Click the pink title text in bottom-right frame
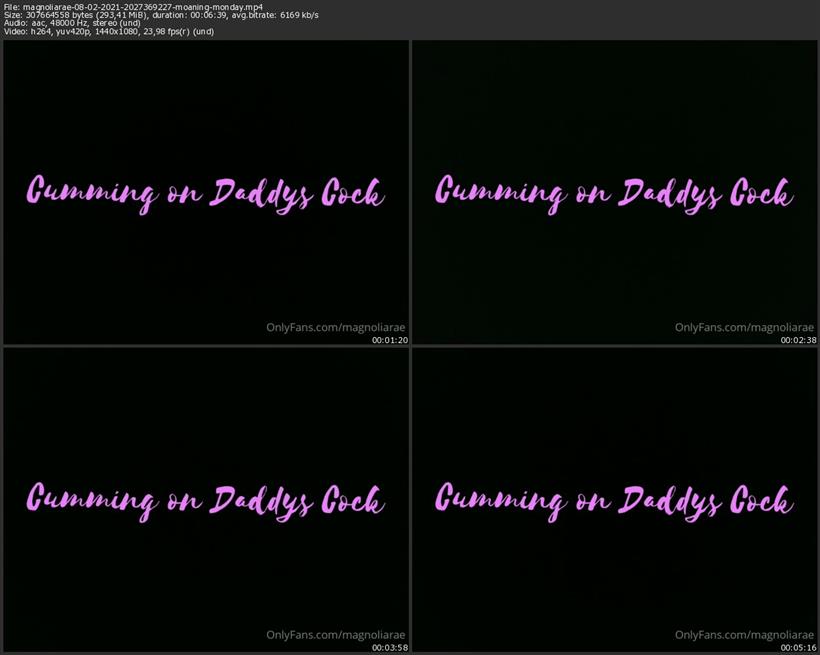This screenshot has height=655, width=820. [615, 497]
